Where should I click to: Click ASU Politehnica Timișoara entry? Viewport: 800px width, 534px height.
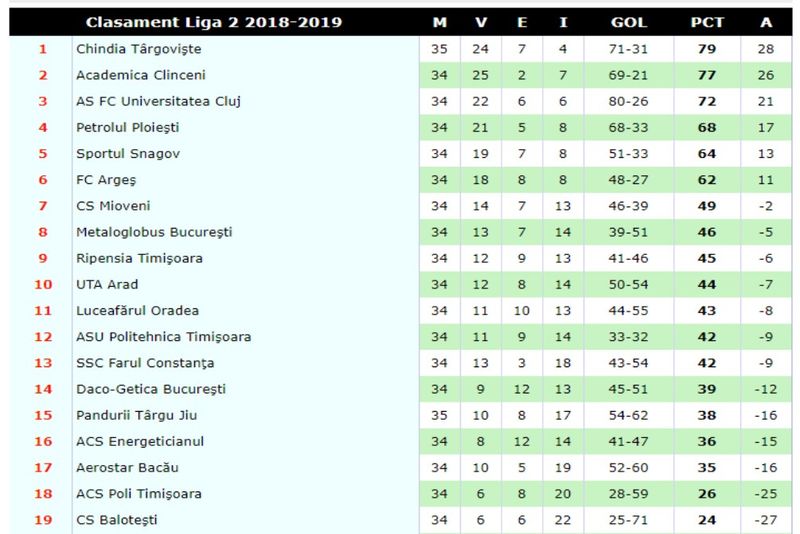[x=163, y=337]
